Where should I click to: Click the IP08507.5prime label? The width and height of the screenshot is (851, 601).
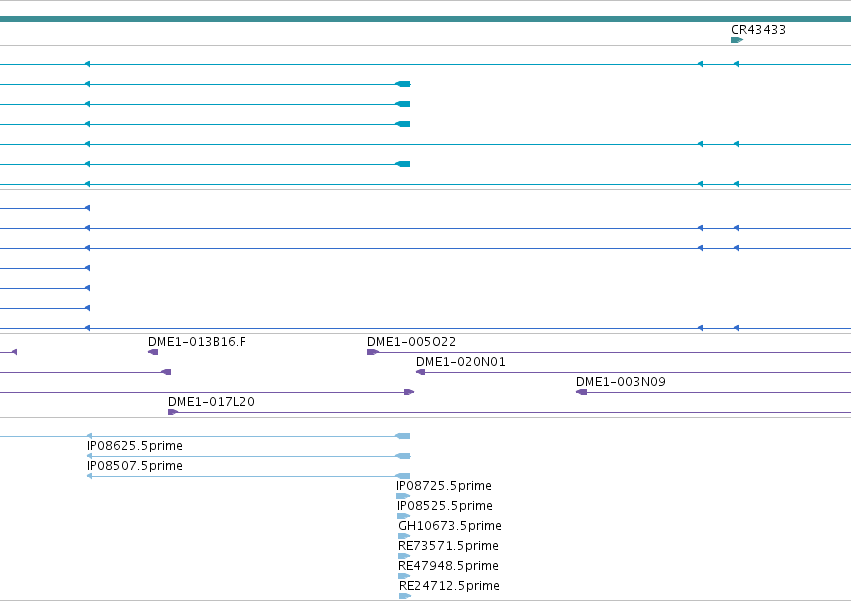pyautogui.click(x=135, y=466)
